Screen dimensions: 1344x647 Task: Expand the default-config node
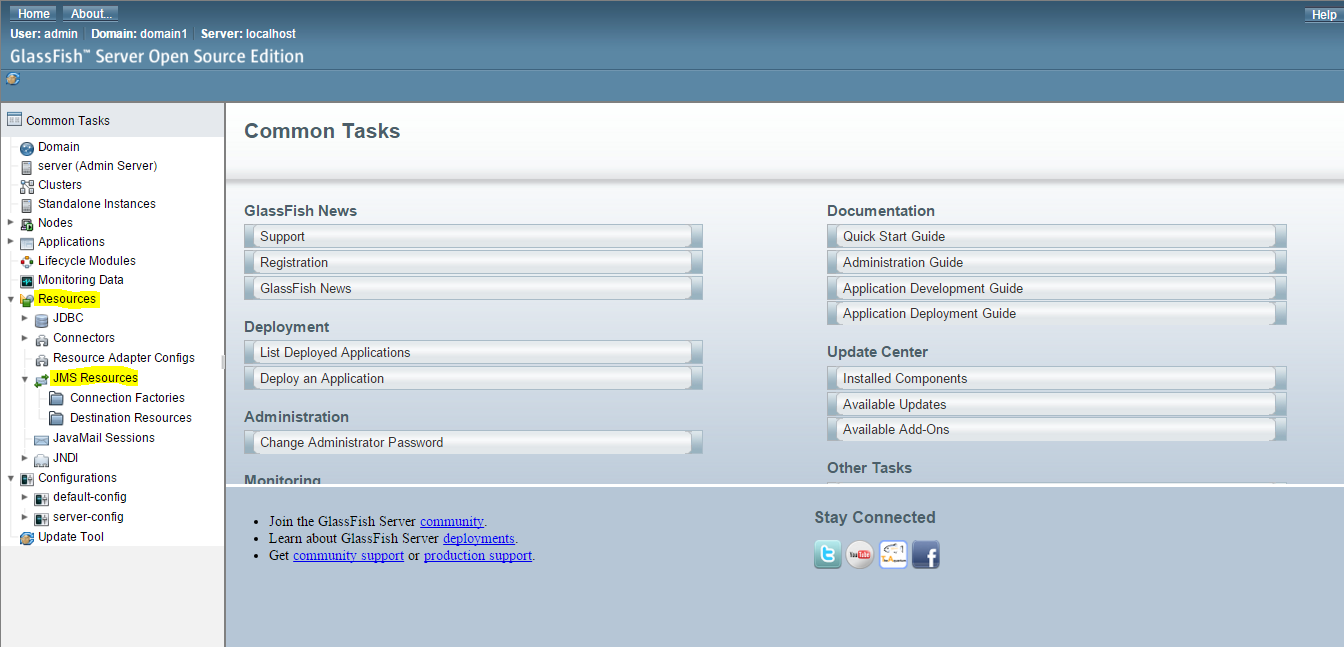[25, 497]
